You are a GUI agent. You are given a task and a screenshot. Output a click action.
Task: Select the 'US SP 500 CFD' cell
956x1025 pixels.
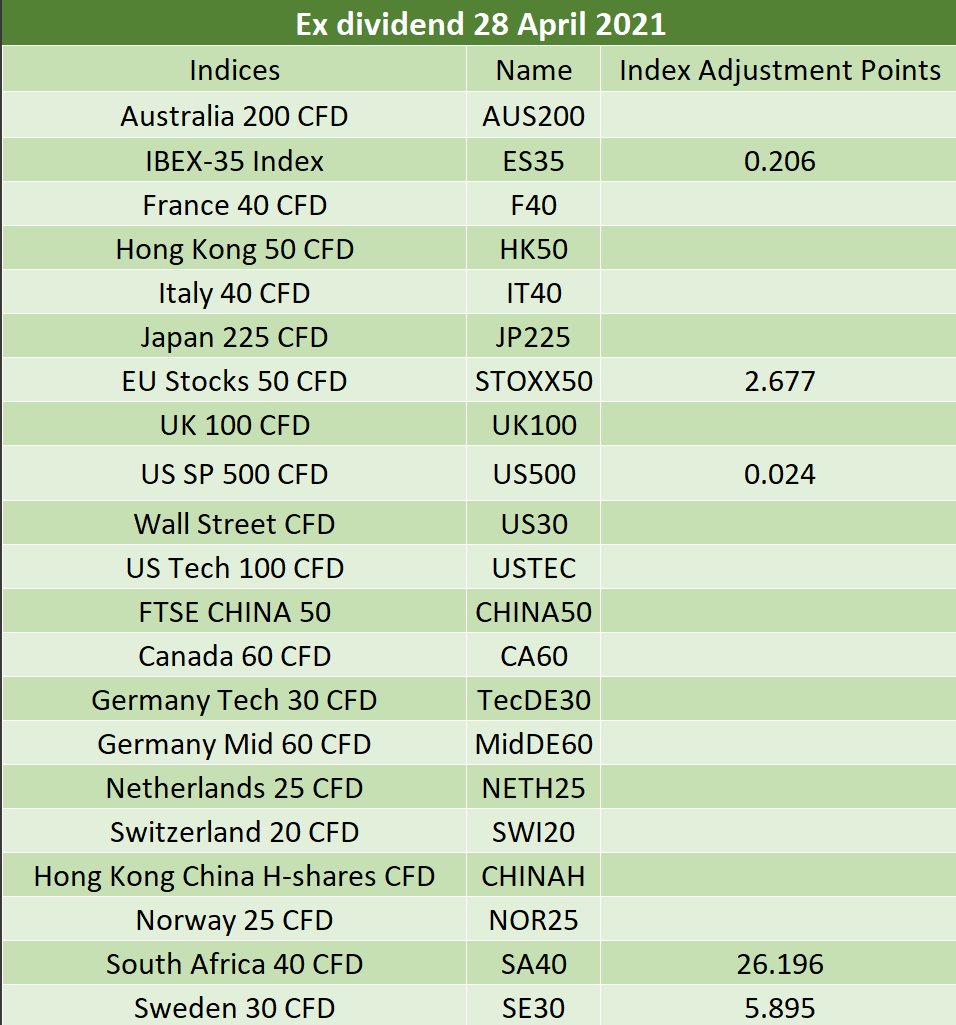(x=234, y=474)
